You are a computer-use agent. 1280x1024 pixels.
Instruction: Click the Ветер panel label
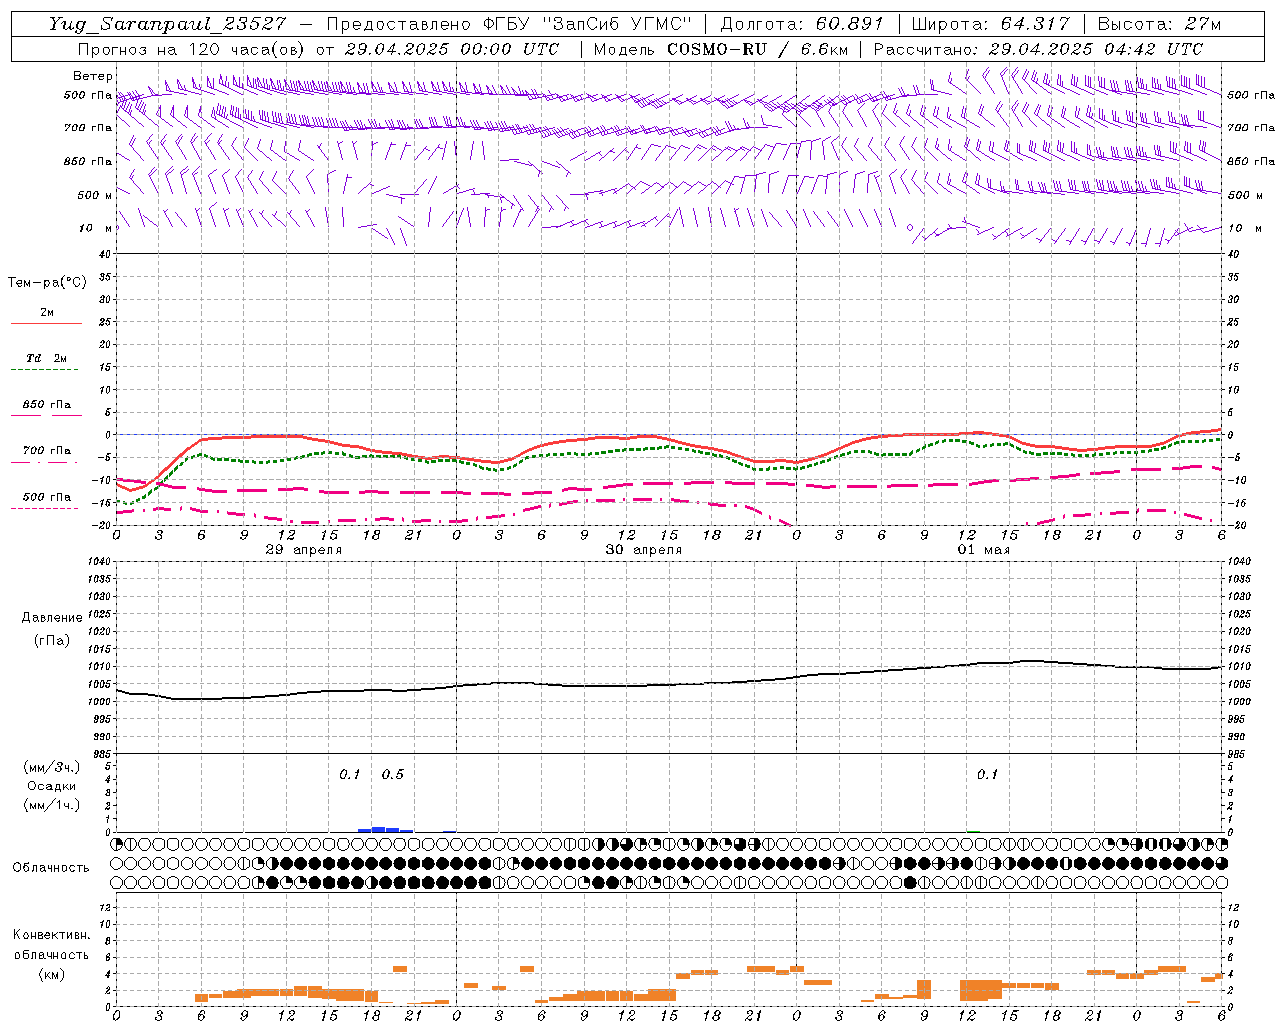point(92,76)
